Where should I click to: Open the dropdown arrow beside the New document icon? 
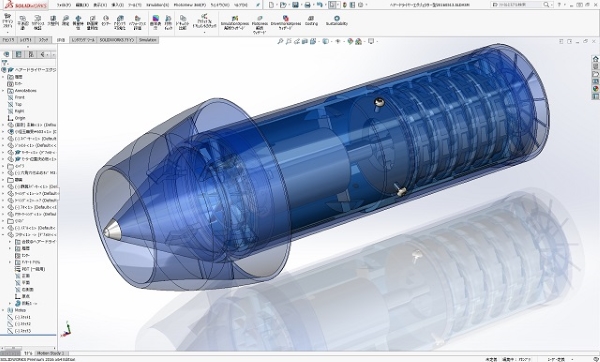(277, 5)
